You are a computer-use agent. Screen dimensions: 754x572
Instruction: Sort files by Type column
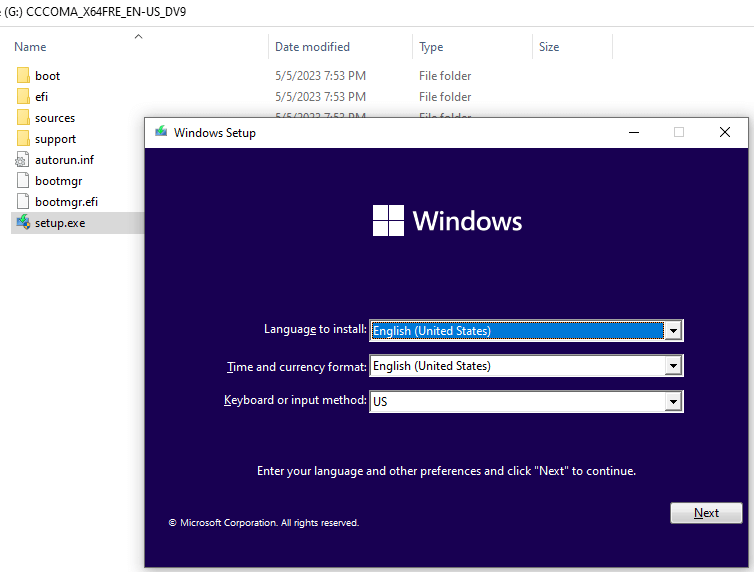431,47
